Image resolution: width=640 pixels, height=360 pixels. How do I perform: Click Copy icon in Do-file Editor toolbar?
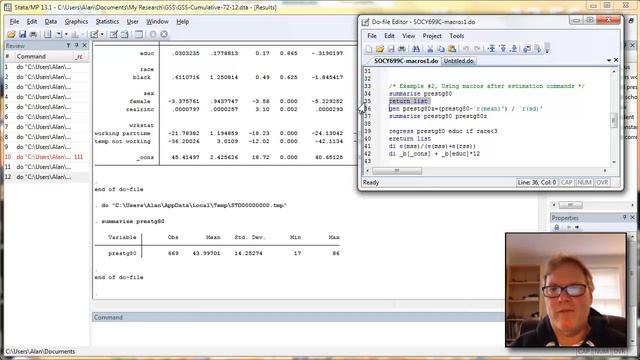[x=441, y=49]
